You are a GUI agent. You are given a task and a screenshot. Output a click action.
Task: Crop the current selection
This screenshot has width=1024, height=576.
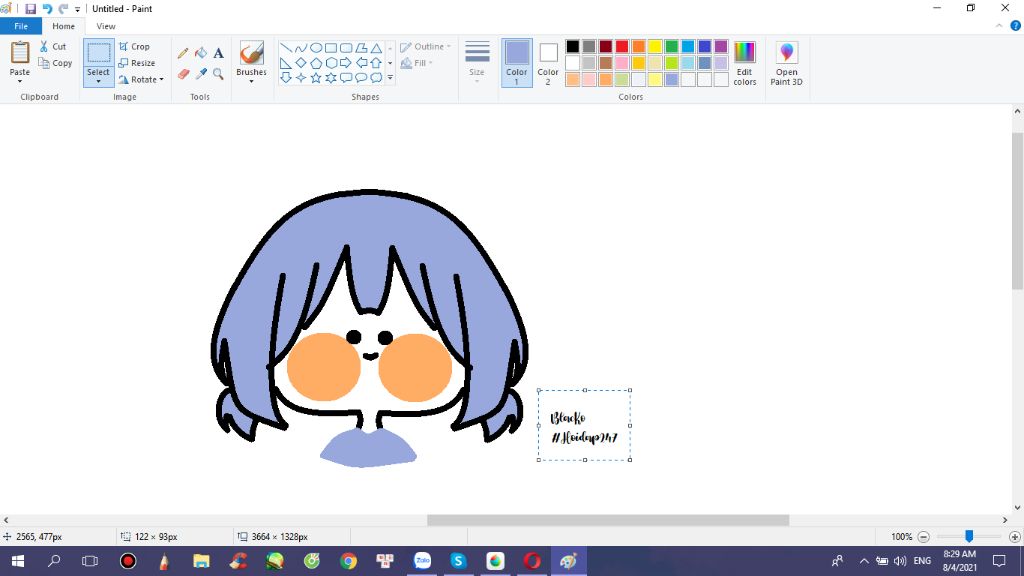133,46
